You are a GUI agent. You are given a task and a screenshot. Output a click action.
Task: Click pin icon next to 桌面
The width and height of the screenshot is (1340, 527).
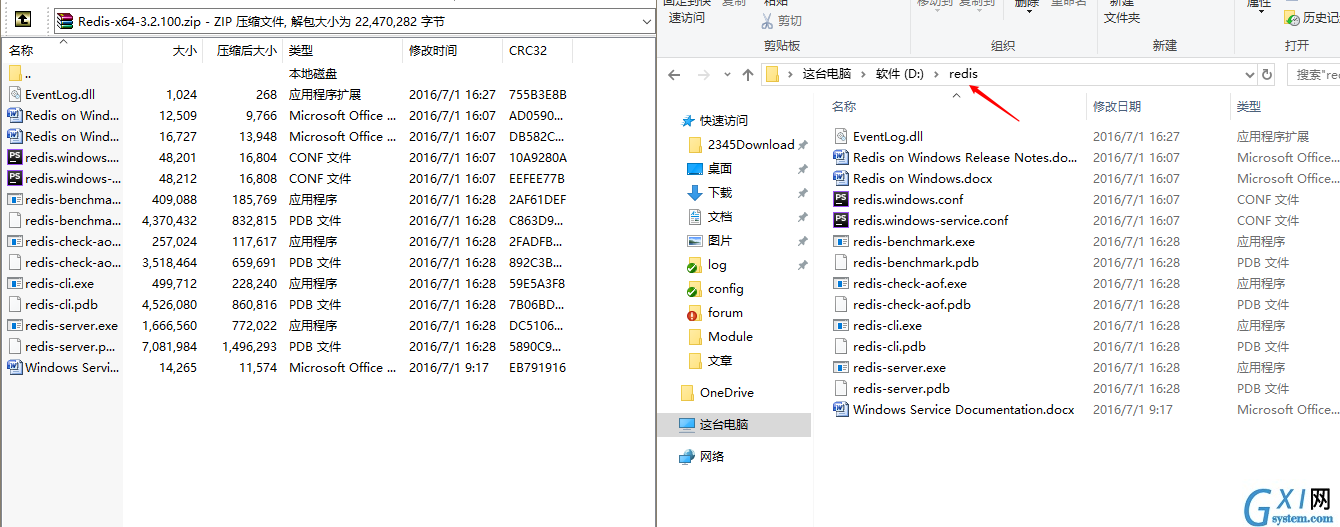(802, 169)
